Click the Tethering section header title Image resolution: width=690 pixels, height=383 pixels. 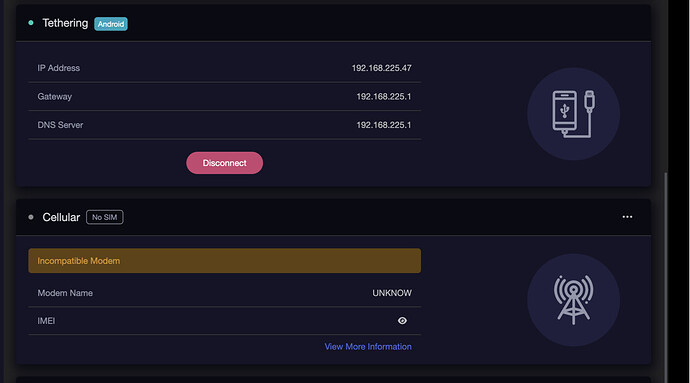pyautogui.click(x=65, y=23)
